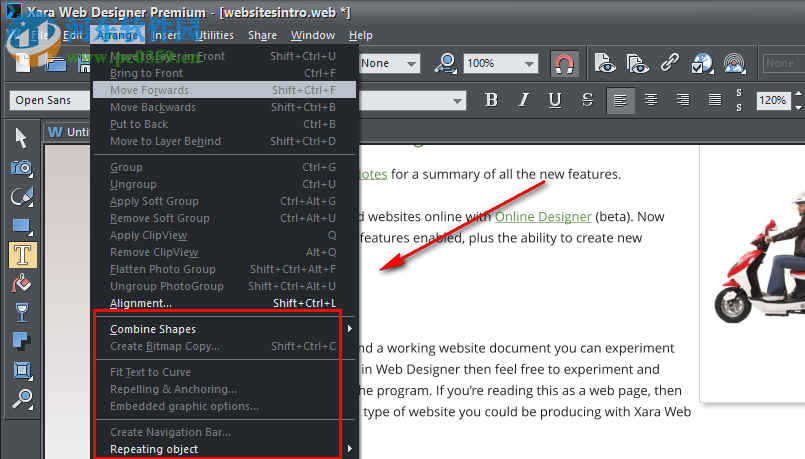This screenshot has width=805, height=459.
Task: Open the None dropdown near the zoom icon
Action: point(411,64)
